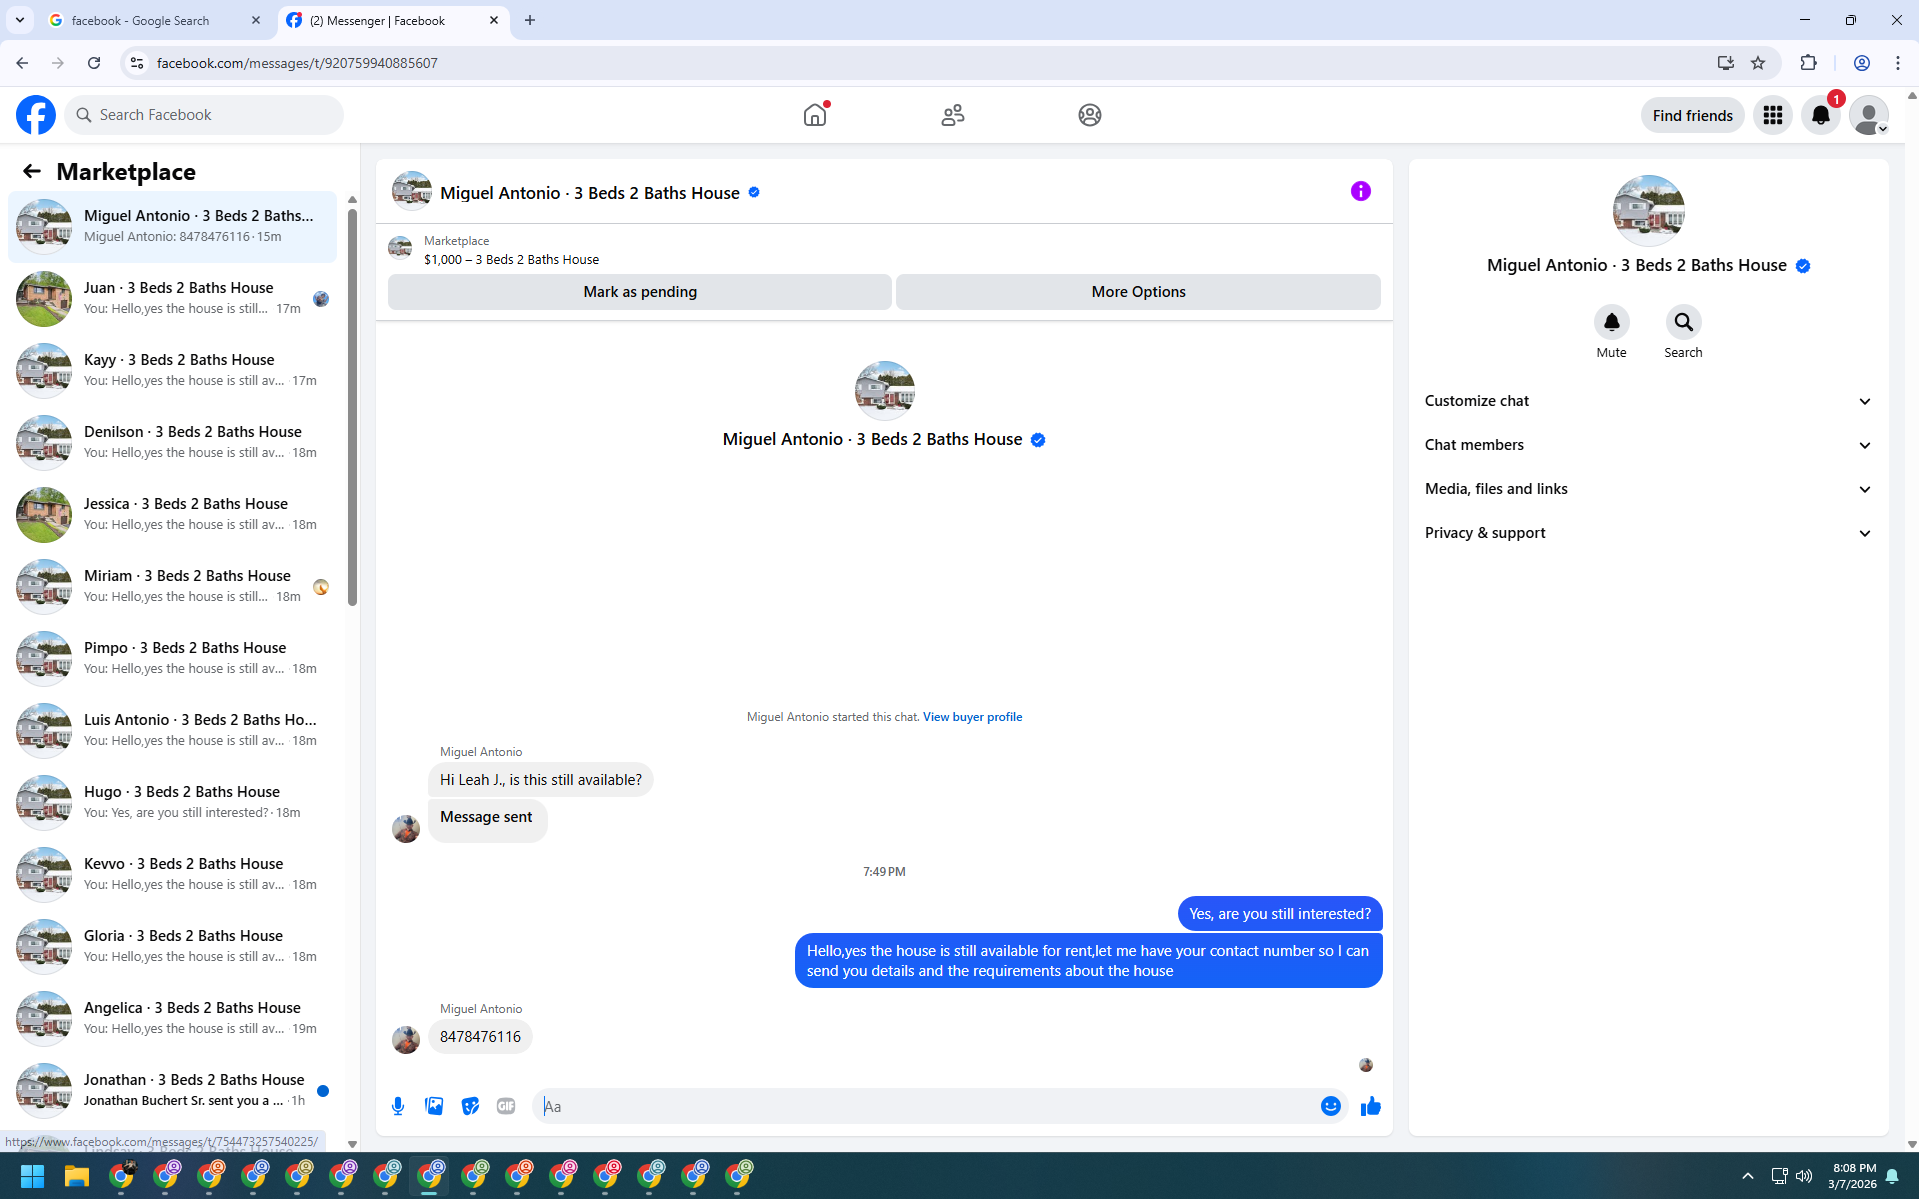Click Find friends button
This screenshot has height=1199, width=1919.
(1692, 115)
